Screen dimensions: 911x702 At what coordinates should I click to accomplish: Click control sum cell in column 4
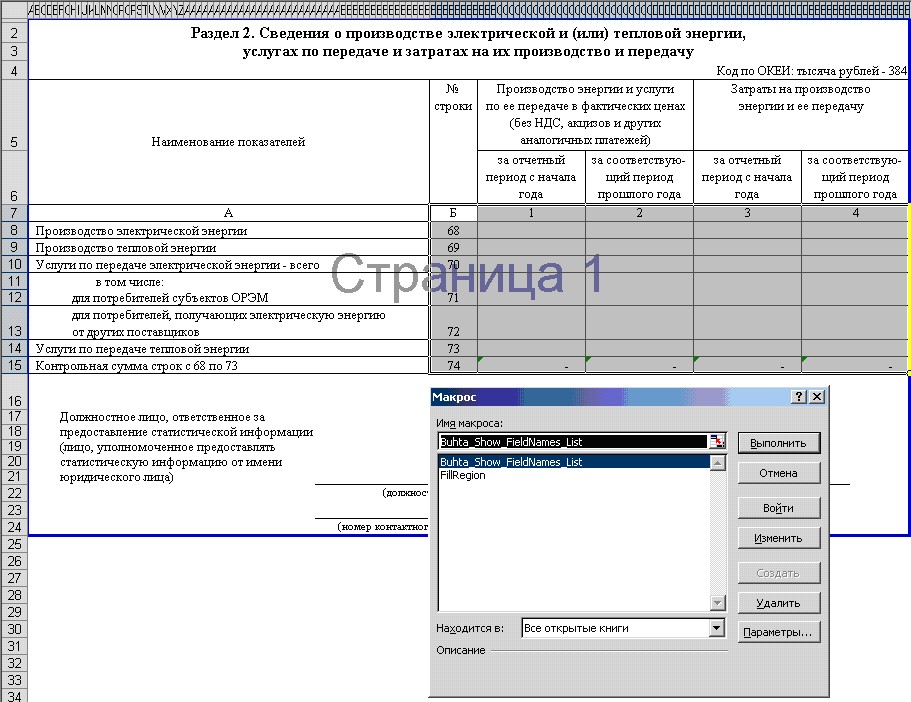pyautogui.click(x=855, y=365)
